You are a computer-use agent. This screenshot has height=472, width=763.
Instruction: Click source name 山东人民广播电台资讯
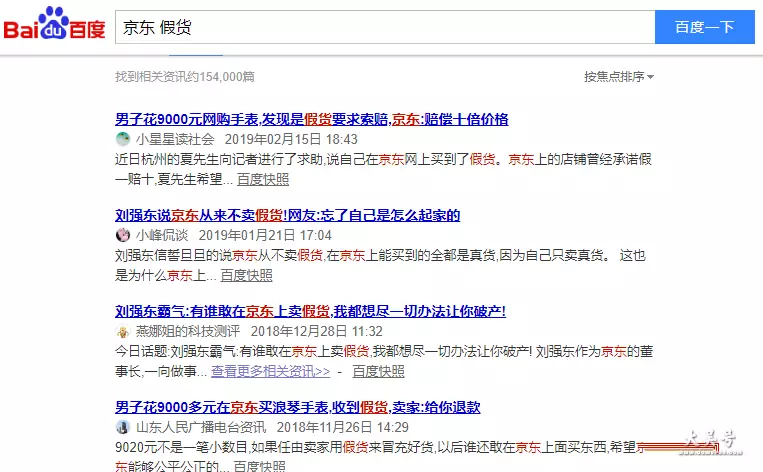point(201,427)
